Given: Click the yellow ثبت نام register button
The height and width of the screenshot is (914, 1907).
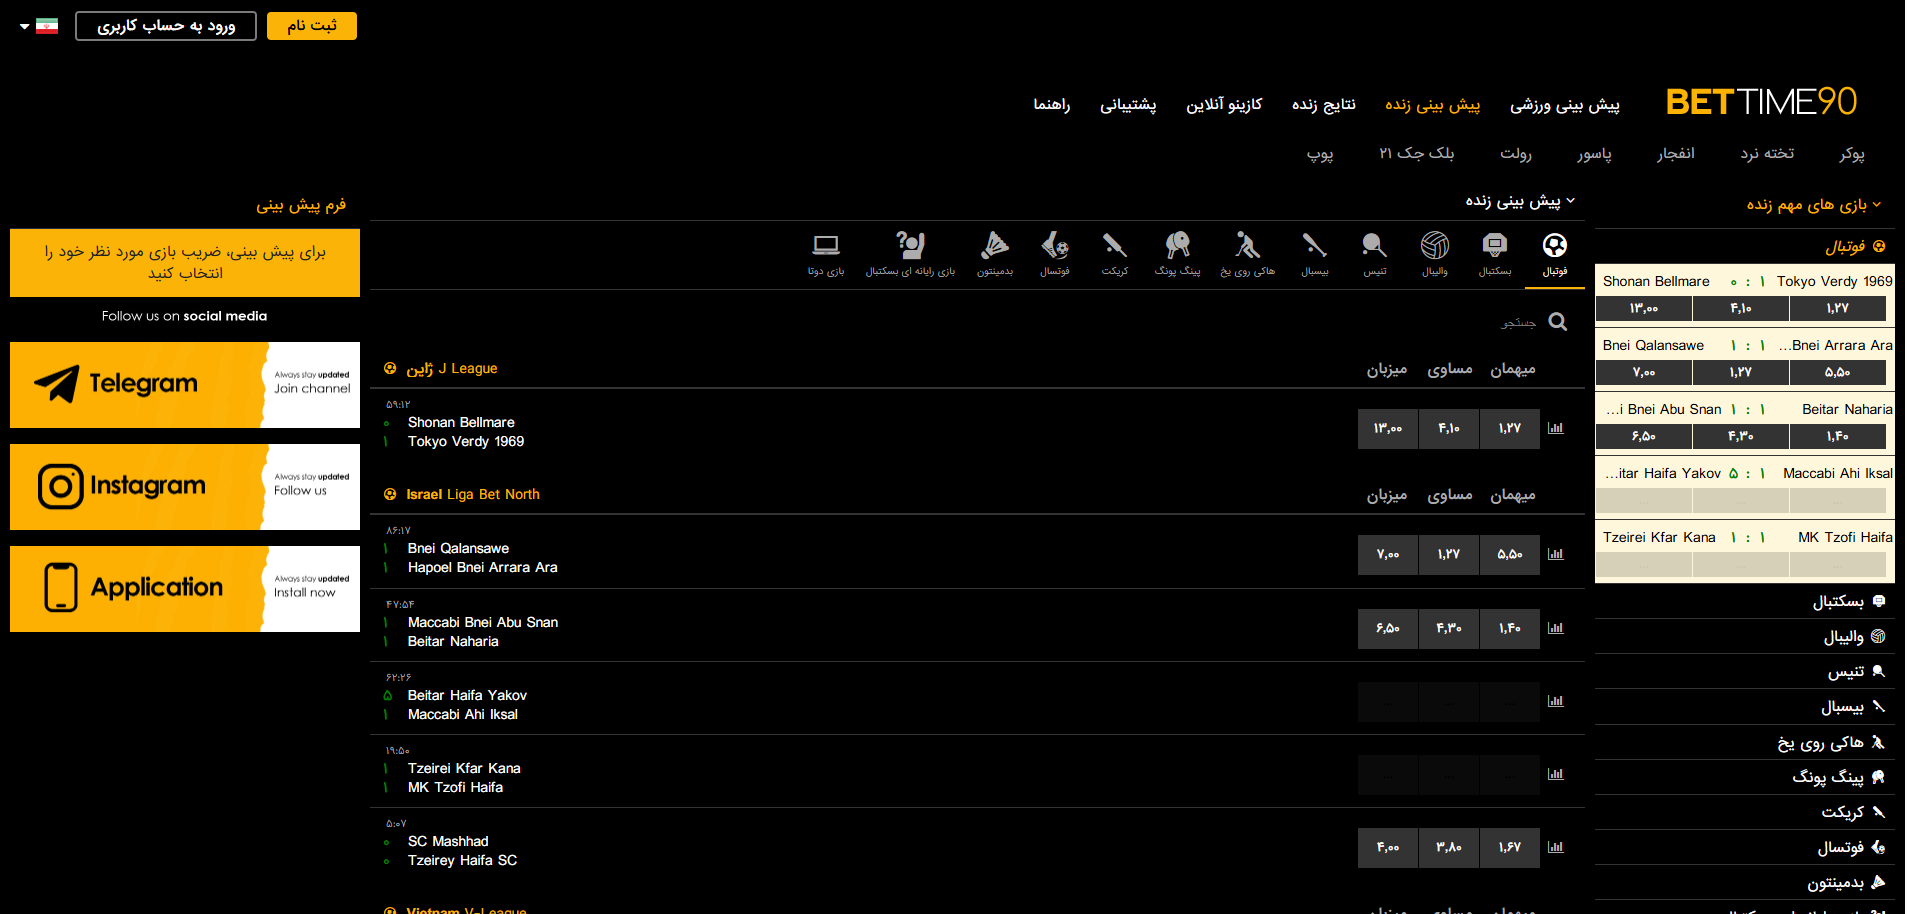Looking at the screenshot, I should pyautogui.click(x=311, y=26).
